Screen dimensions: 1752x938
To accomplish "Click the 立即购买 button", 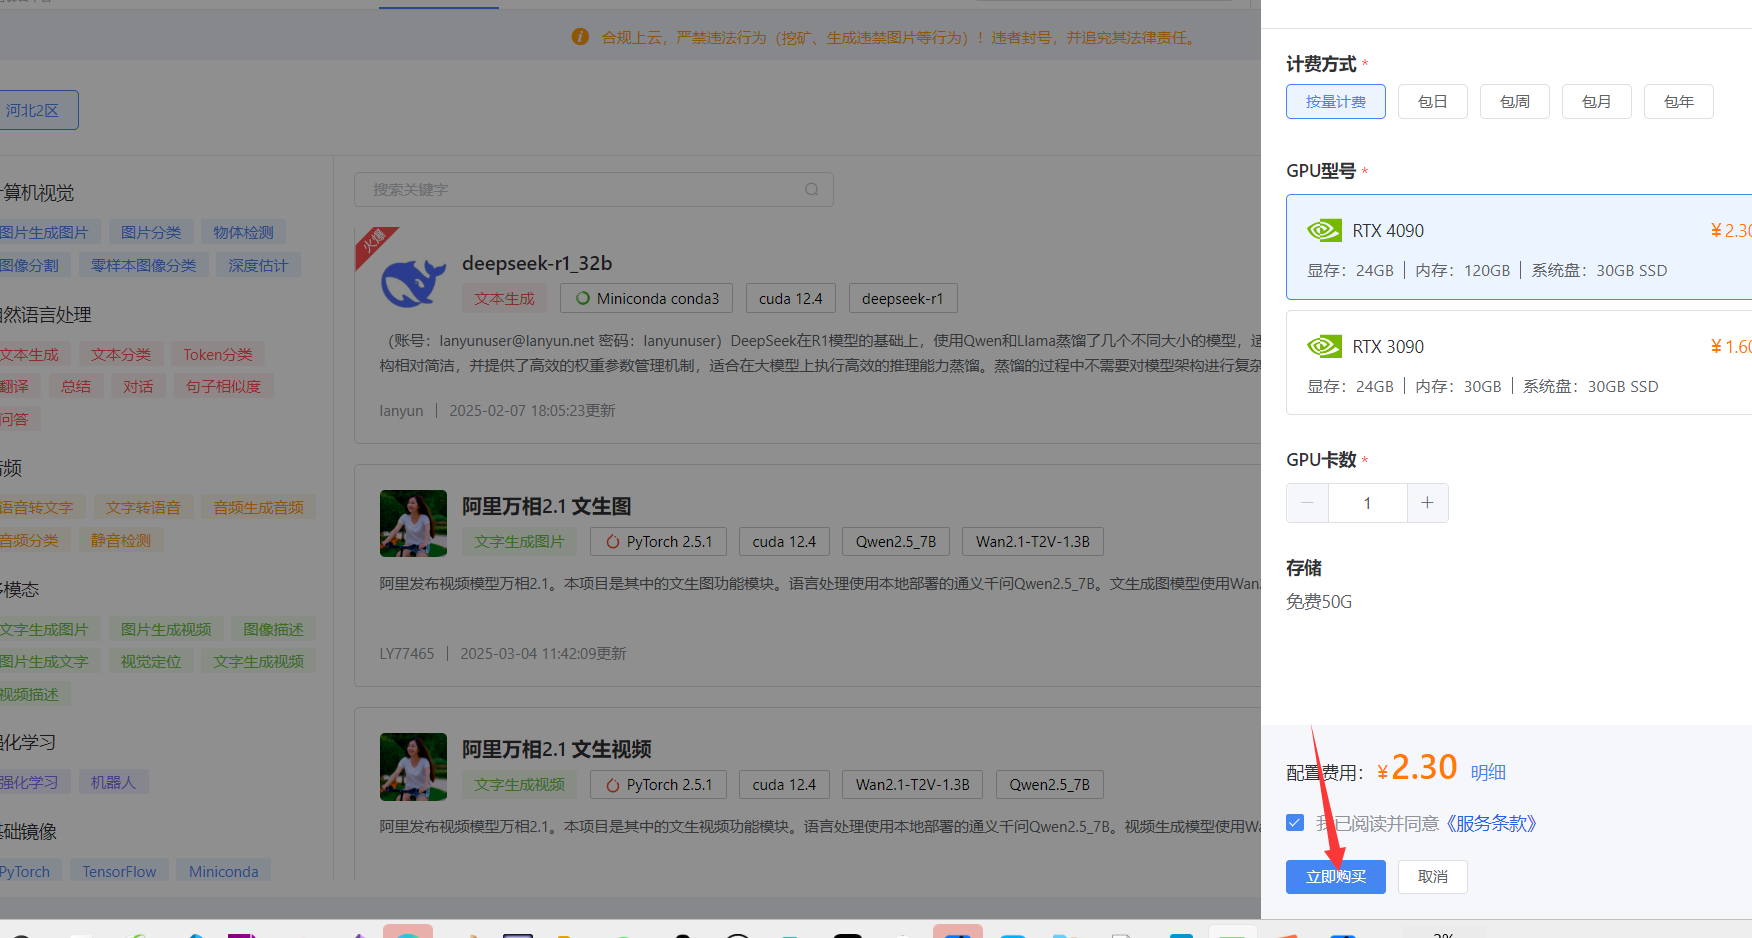I will [1336, 877].
